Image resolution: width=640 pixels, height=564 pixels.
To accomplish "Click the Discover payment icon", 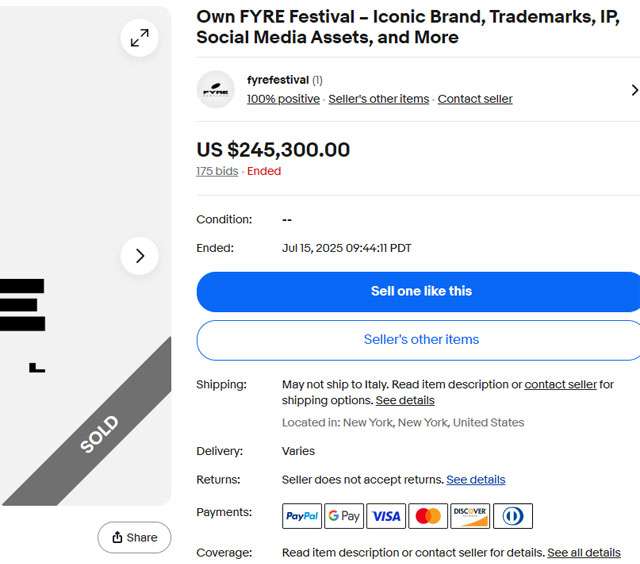I will pyautogui.click(x=470, y=516).
